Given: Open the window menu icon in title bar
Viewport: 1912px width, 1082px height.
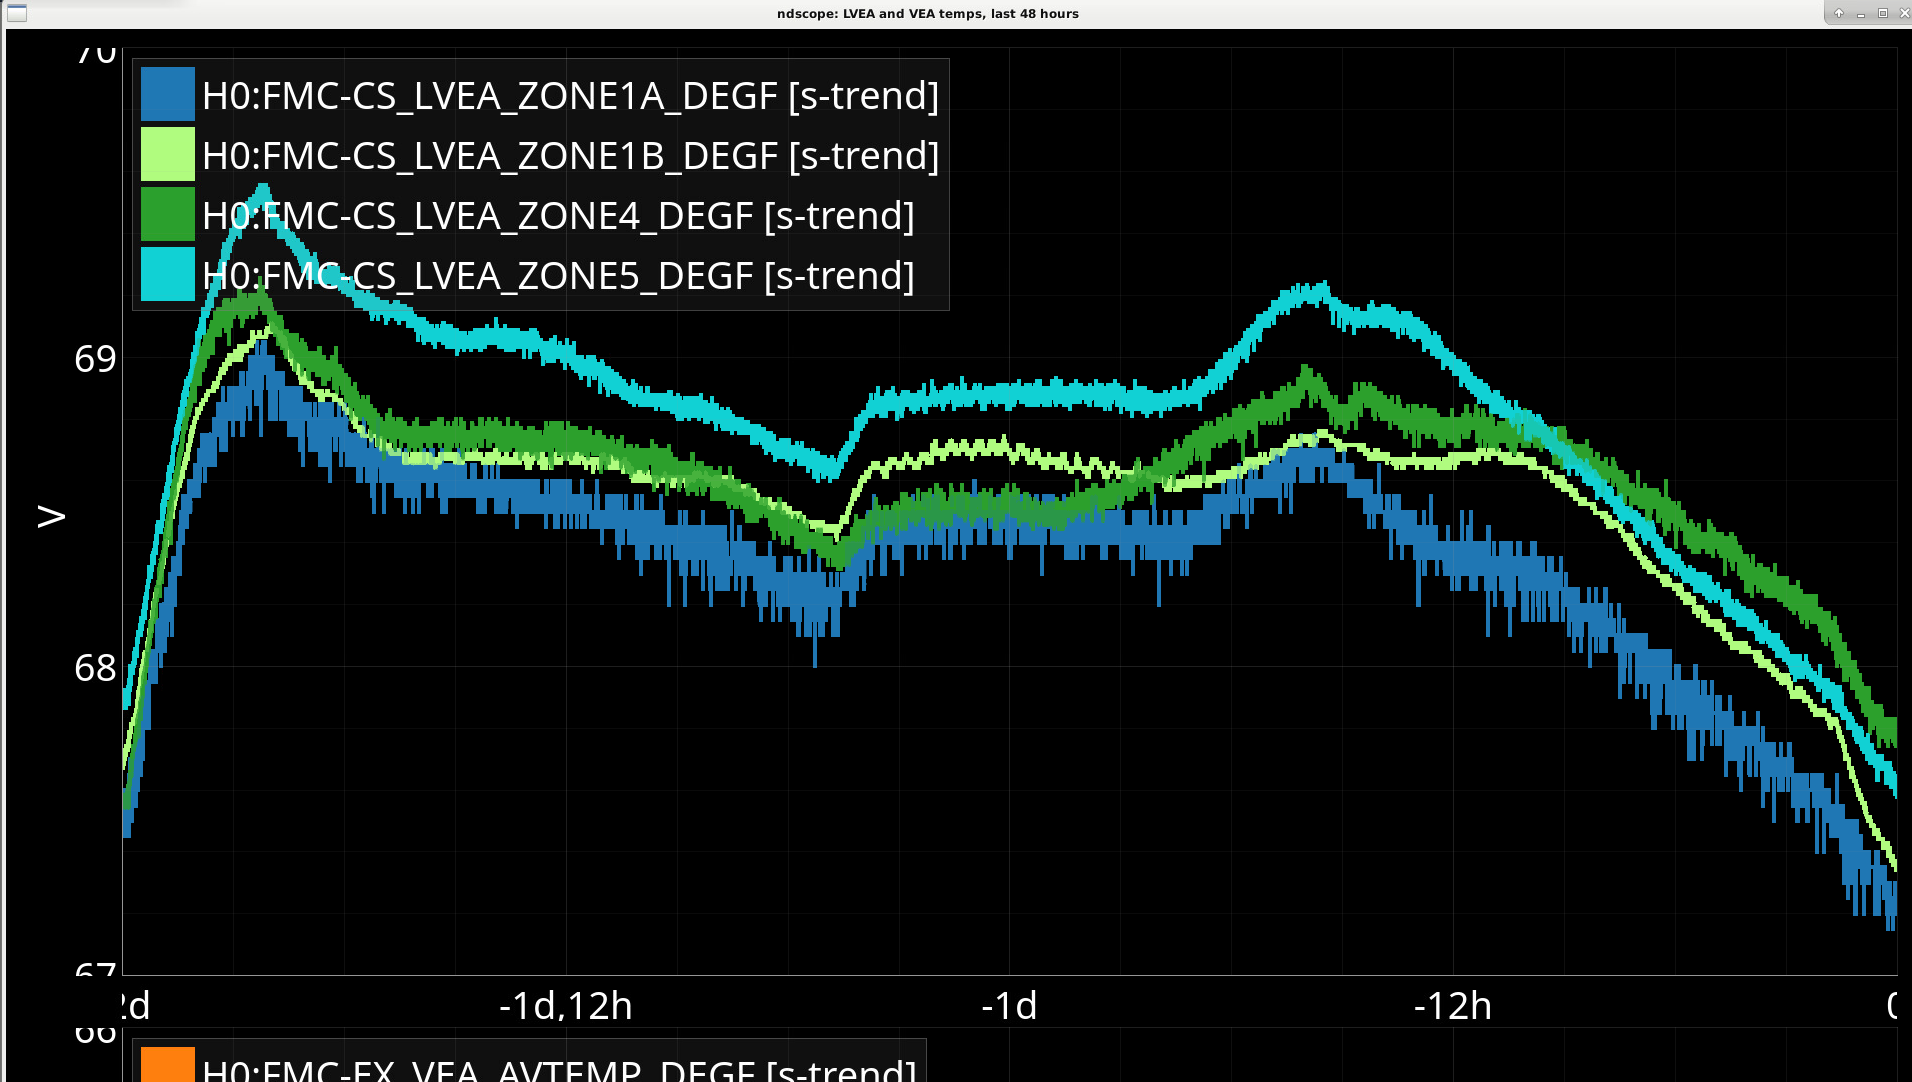Looking at the screenshot, I should click(x=16, y=13).
